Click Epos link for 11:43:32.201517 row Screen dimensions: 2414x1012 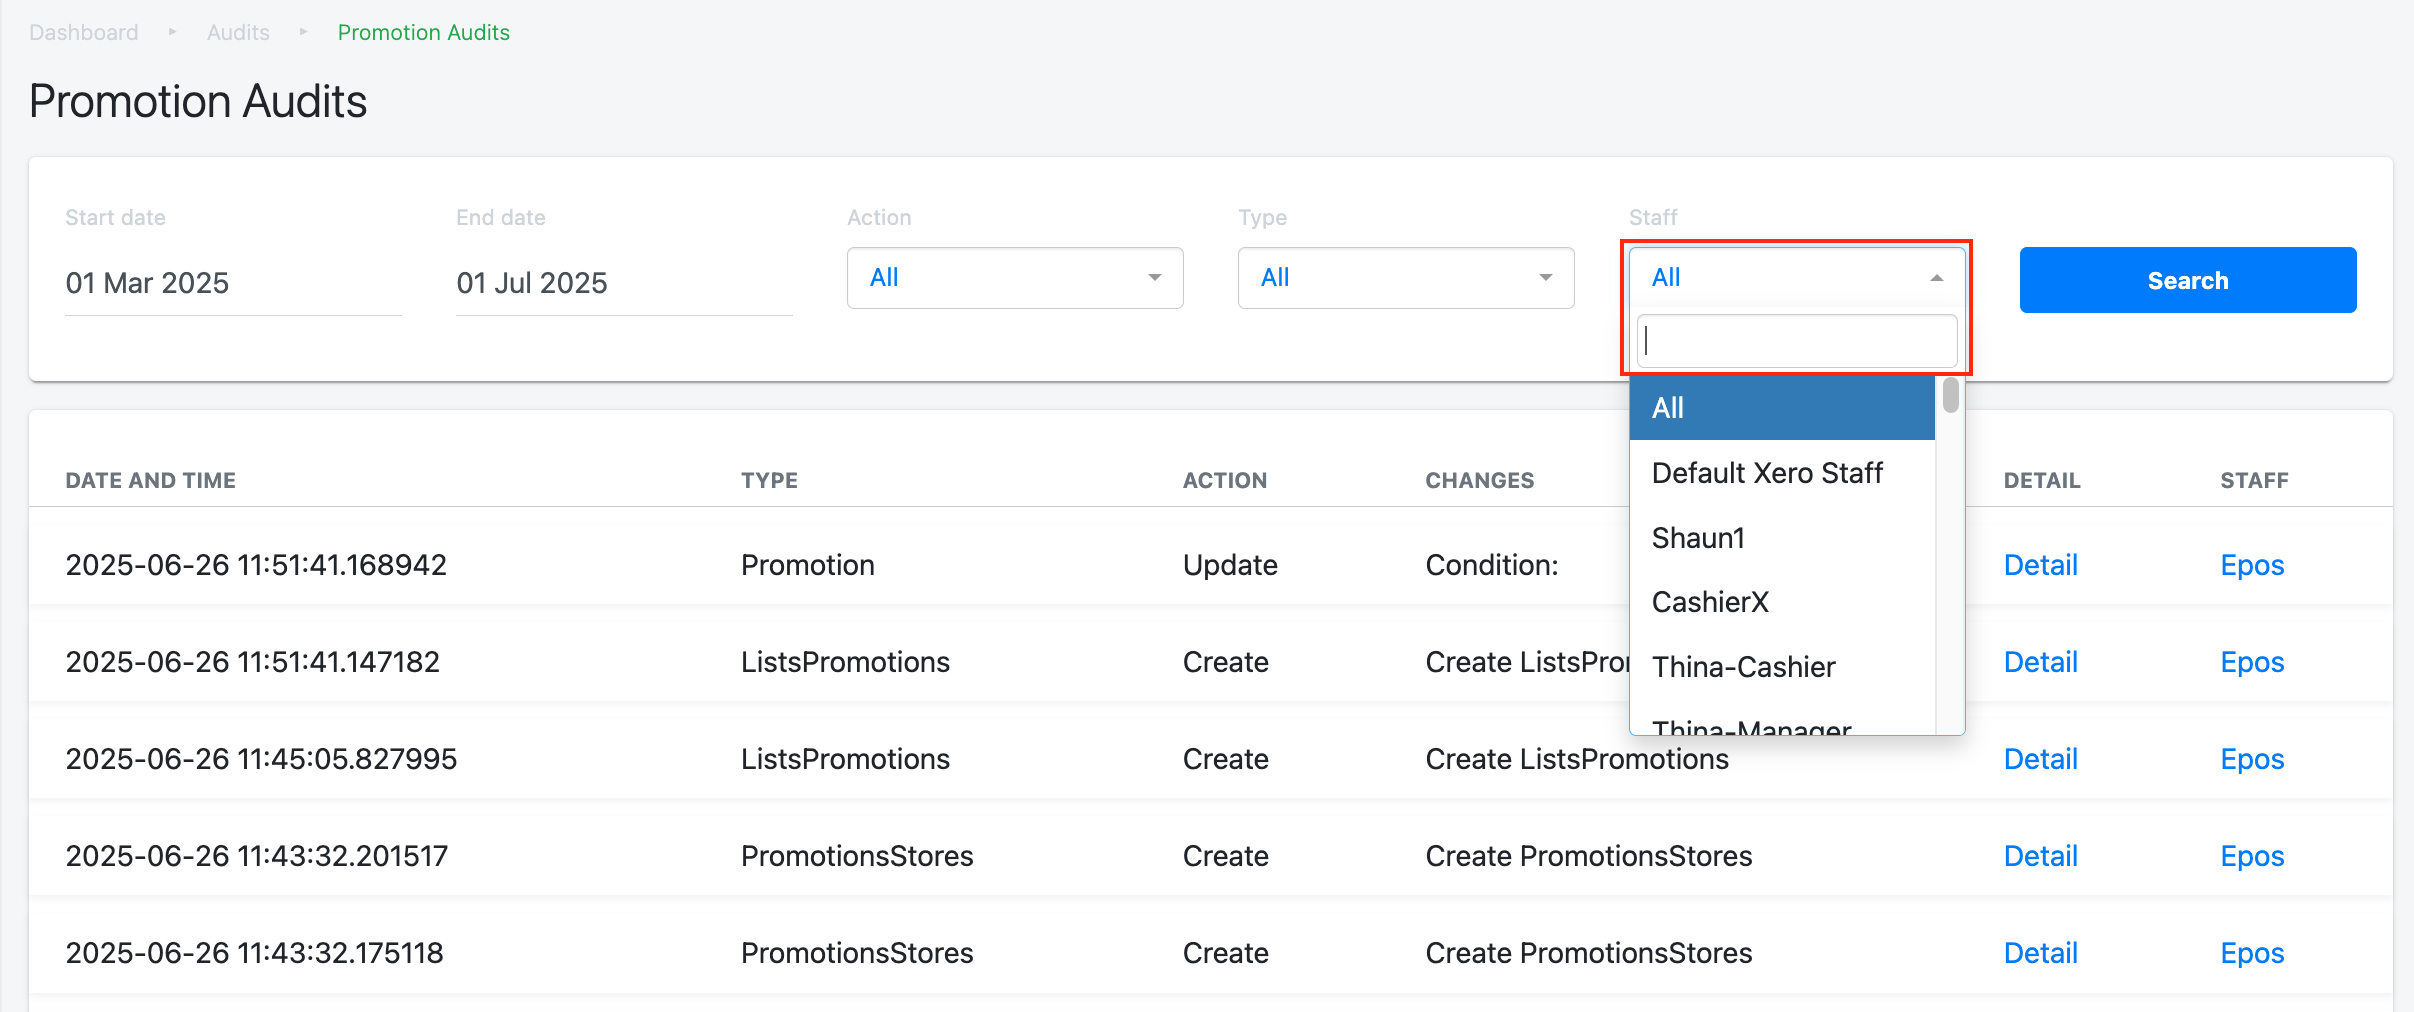(x=2251, y=856)
